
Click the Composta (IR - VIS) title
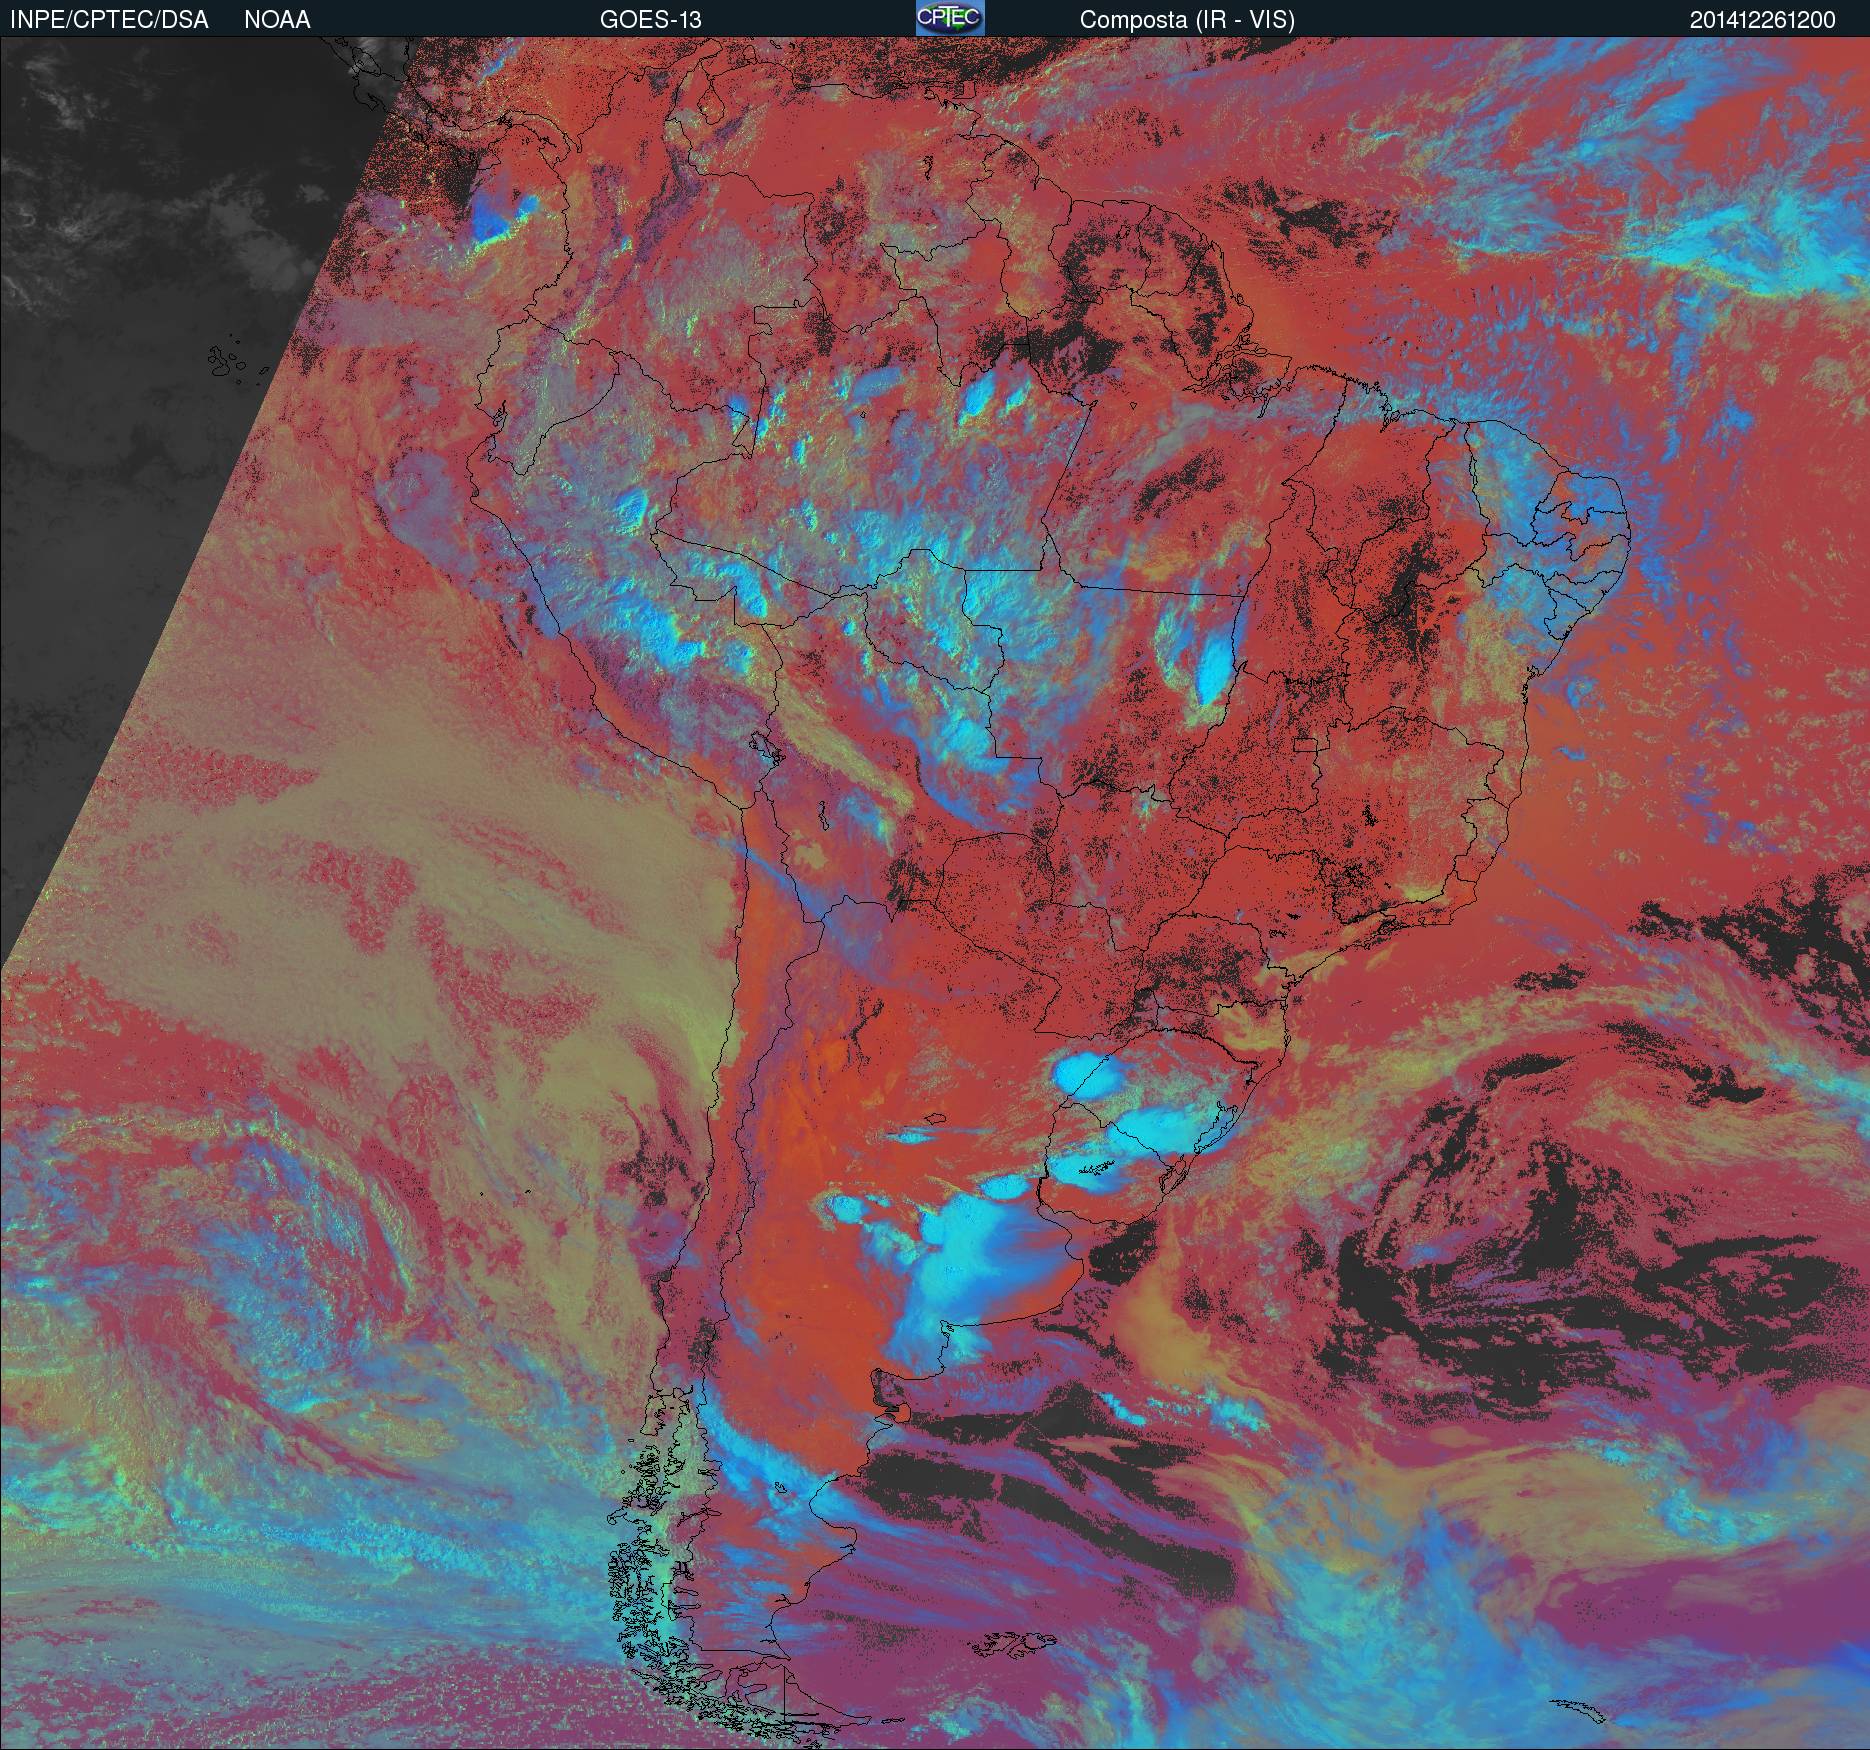click(x=1187, y=20)
